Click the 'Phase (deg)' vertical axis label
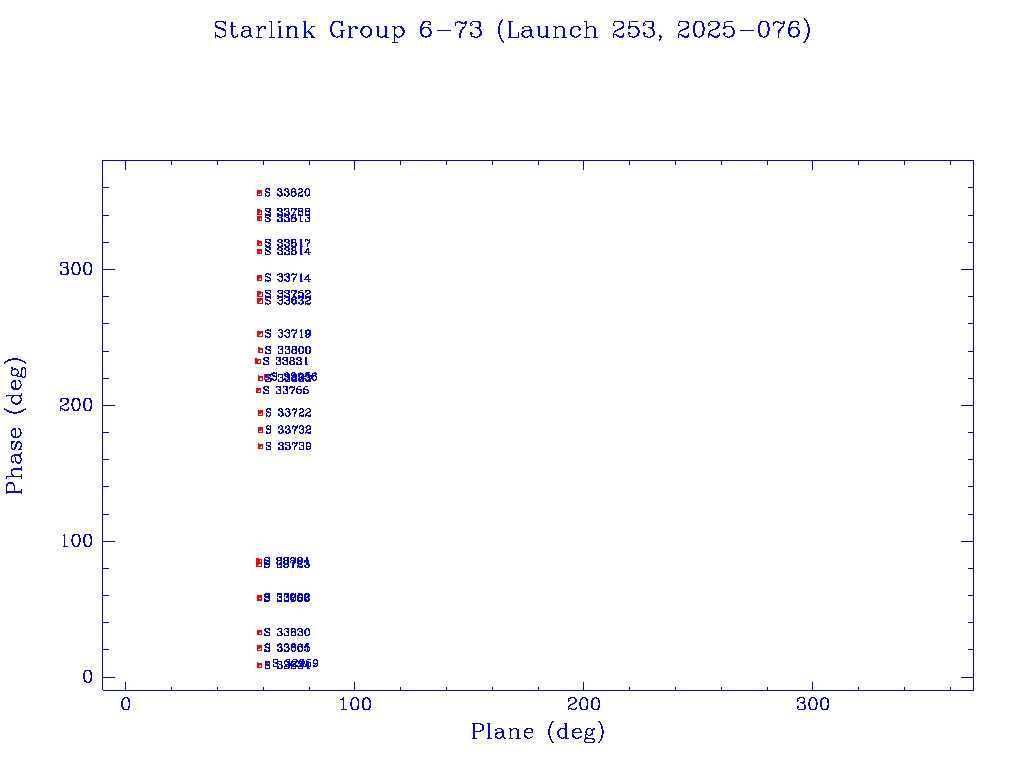Viewport: 1024px width, 768px height. pos(14,426)
